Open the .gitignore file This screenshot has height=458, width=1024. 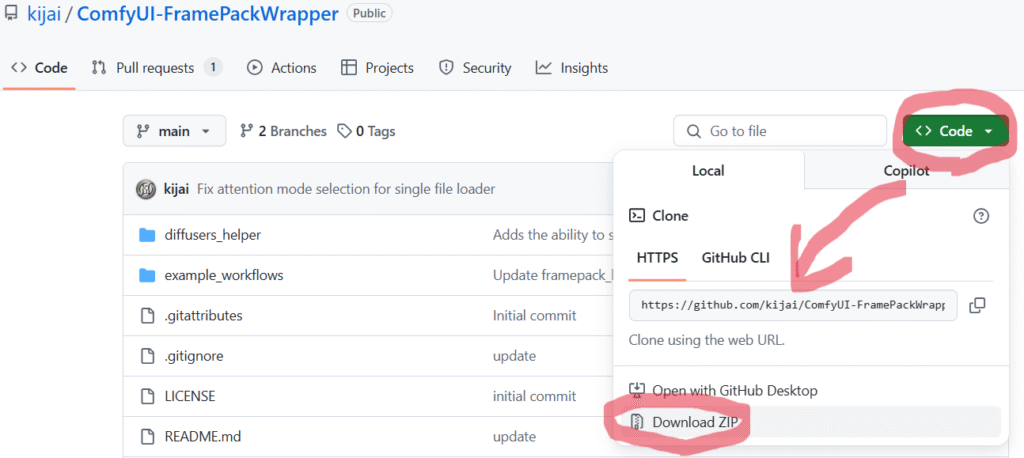click(194, 356)
